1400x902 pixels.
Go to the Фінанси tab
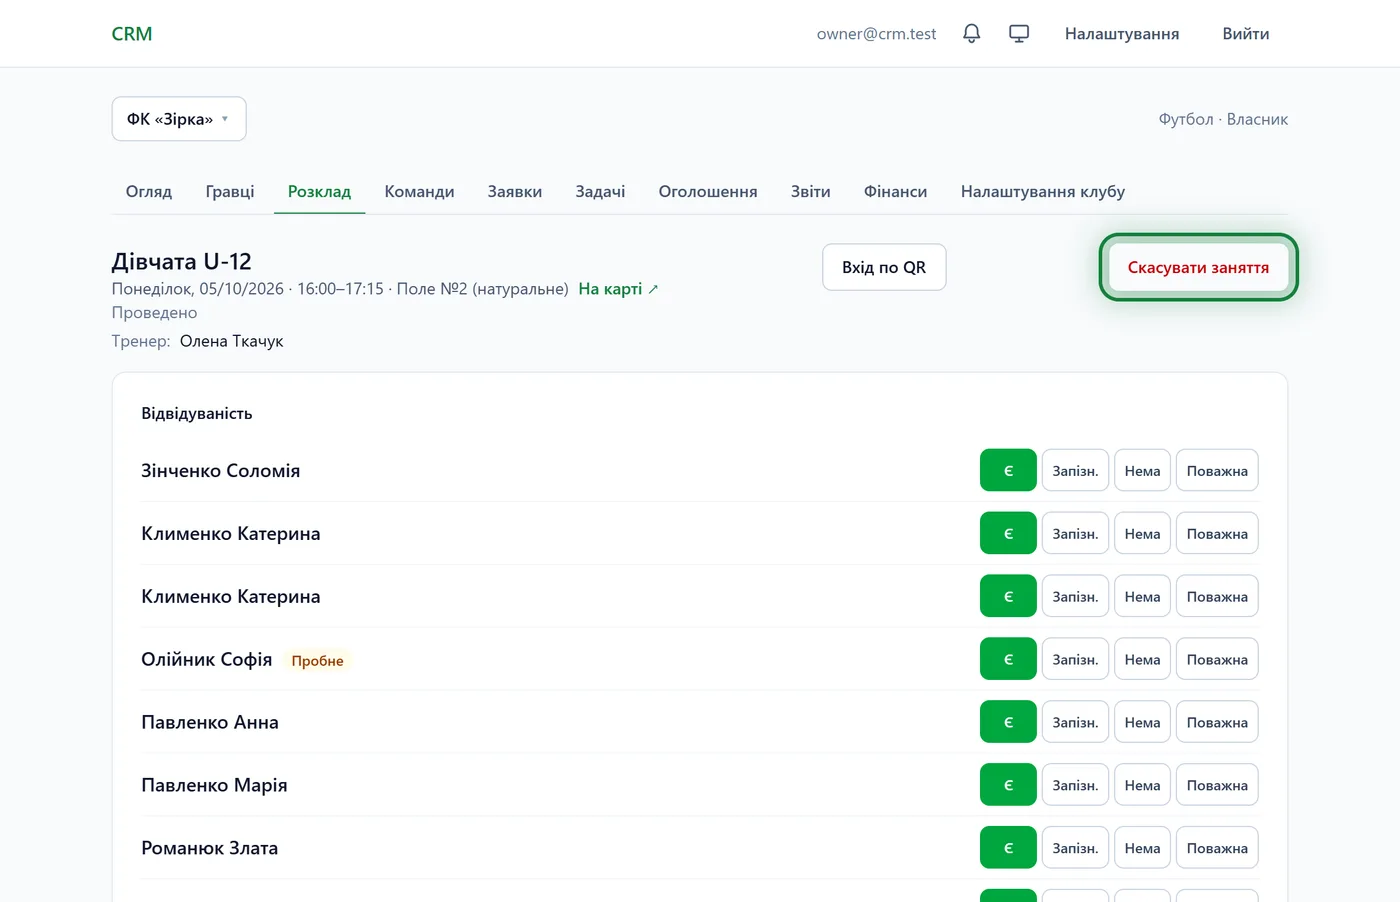(x=896, y=191)
